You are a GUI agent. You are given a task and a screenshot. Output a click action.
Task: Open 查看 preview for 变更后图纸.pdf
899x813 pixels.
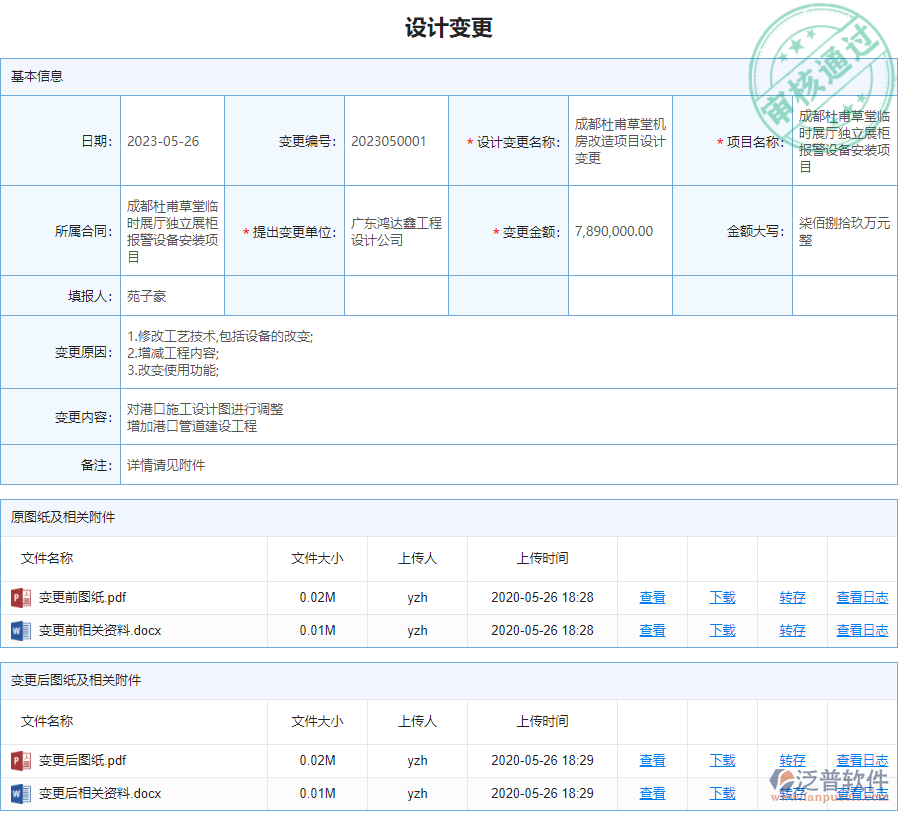point(652,760)
